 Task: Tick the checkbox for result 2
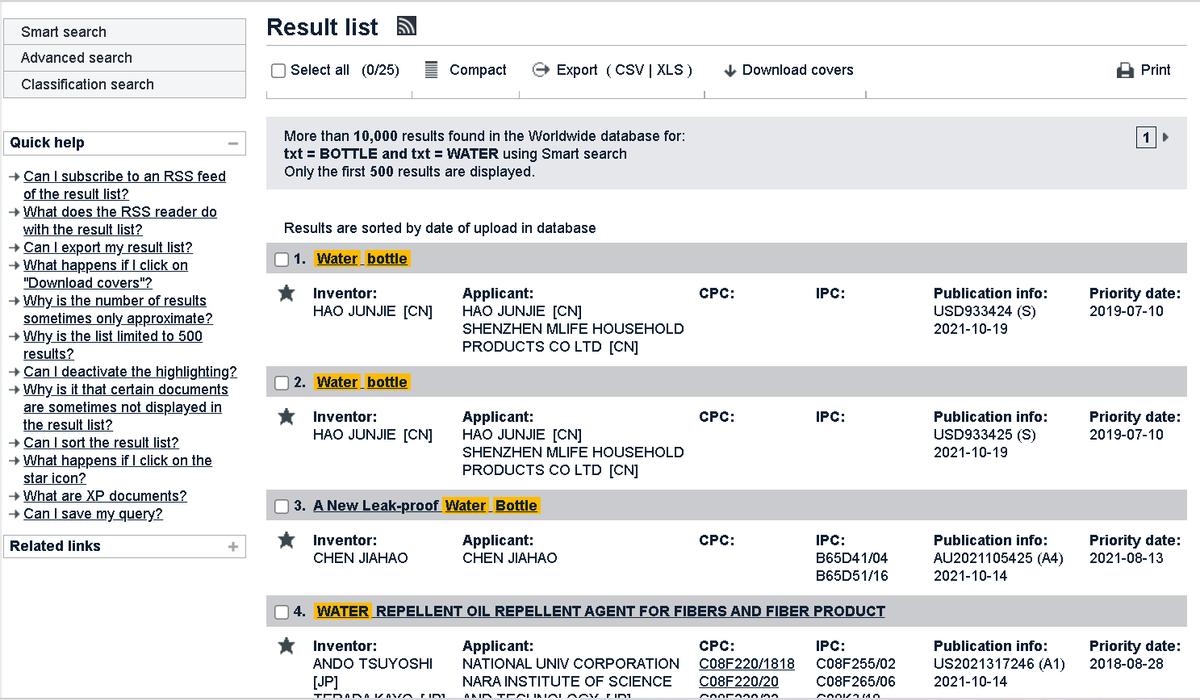282,383
